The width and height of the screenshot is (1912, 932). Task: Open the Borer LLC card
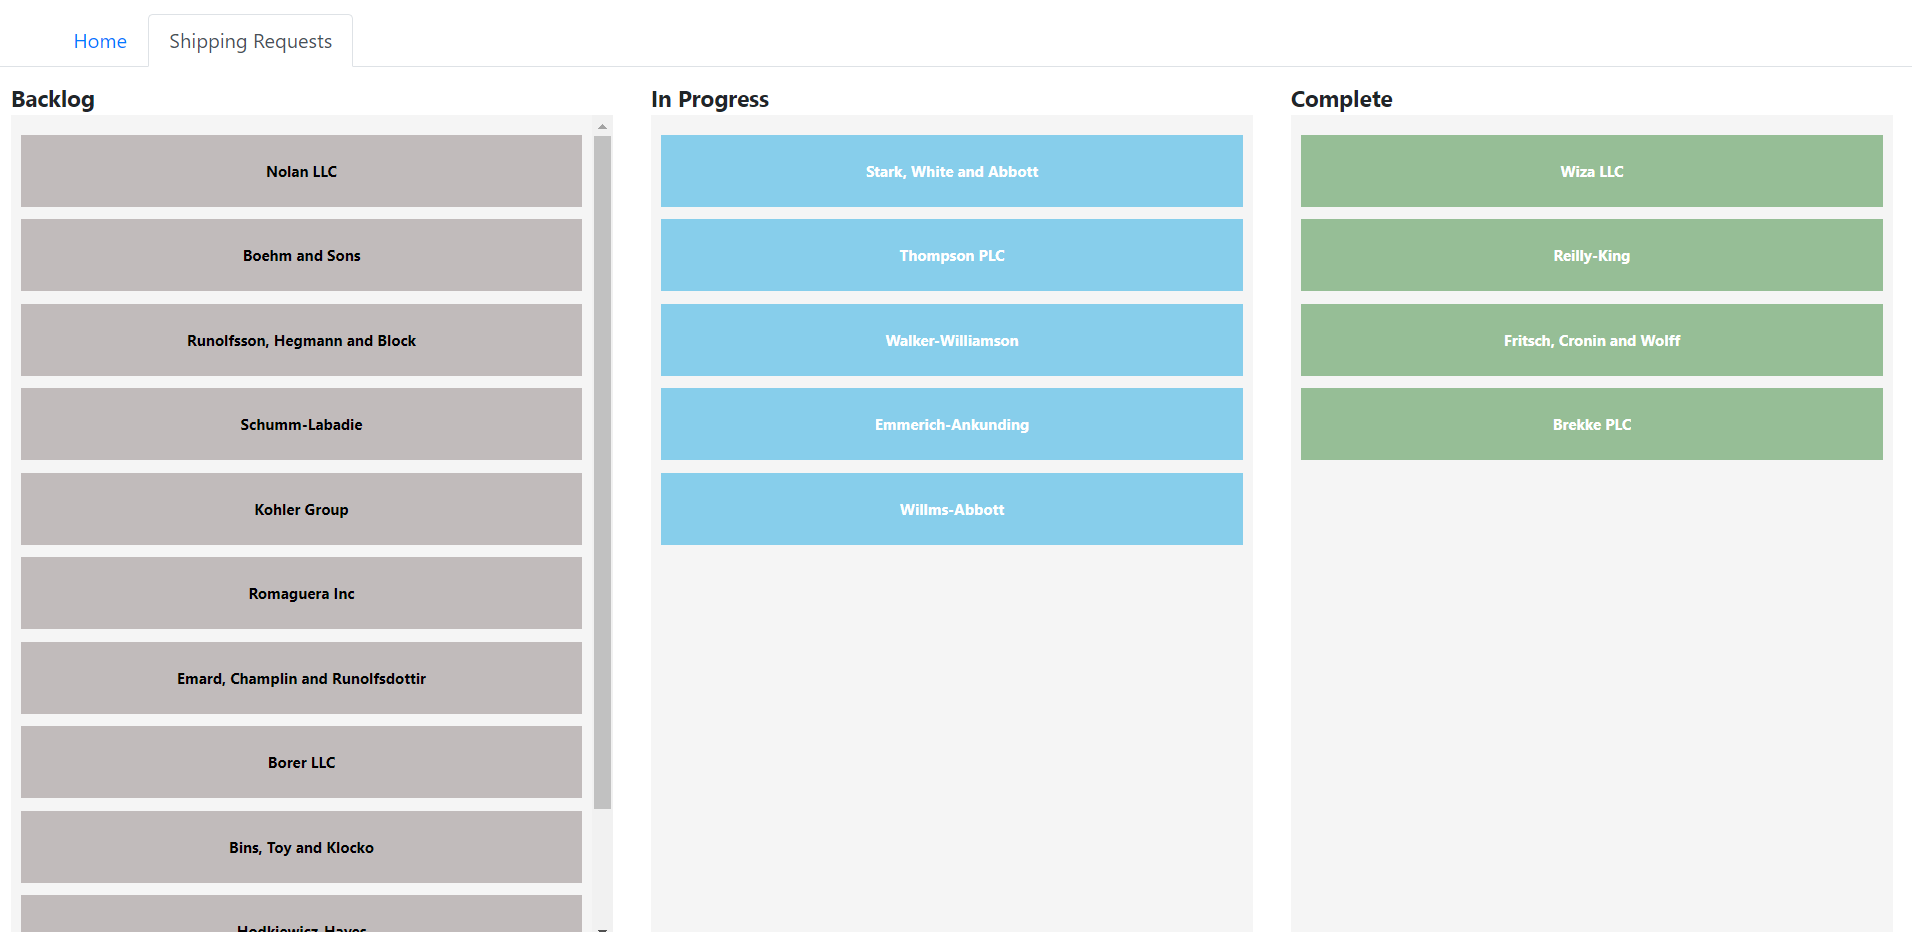[x=301, y=762]
